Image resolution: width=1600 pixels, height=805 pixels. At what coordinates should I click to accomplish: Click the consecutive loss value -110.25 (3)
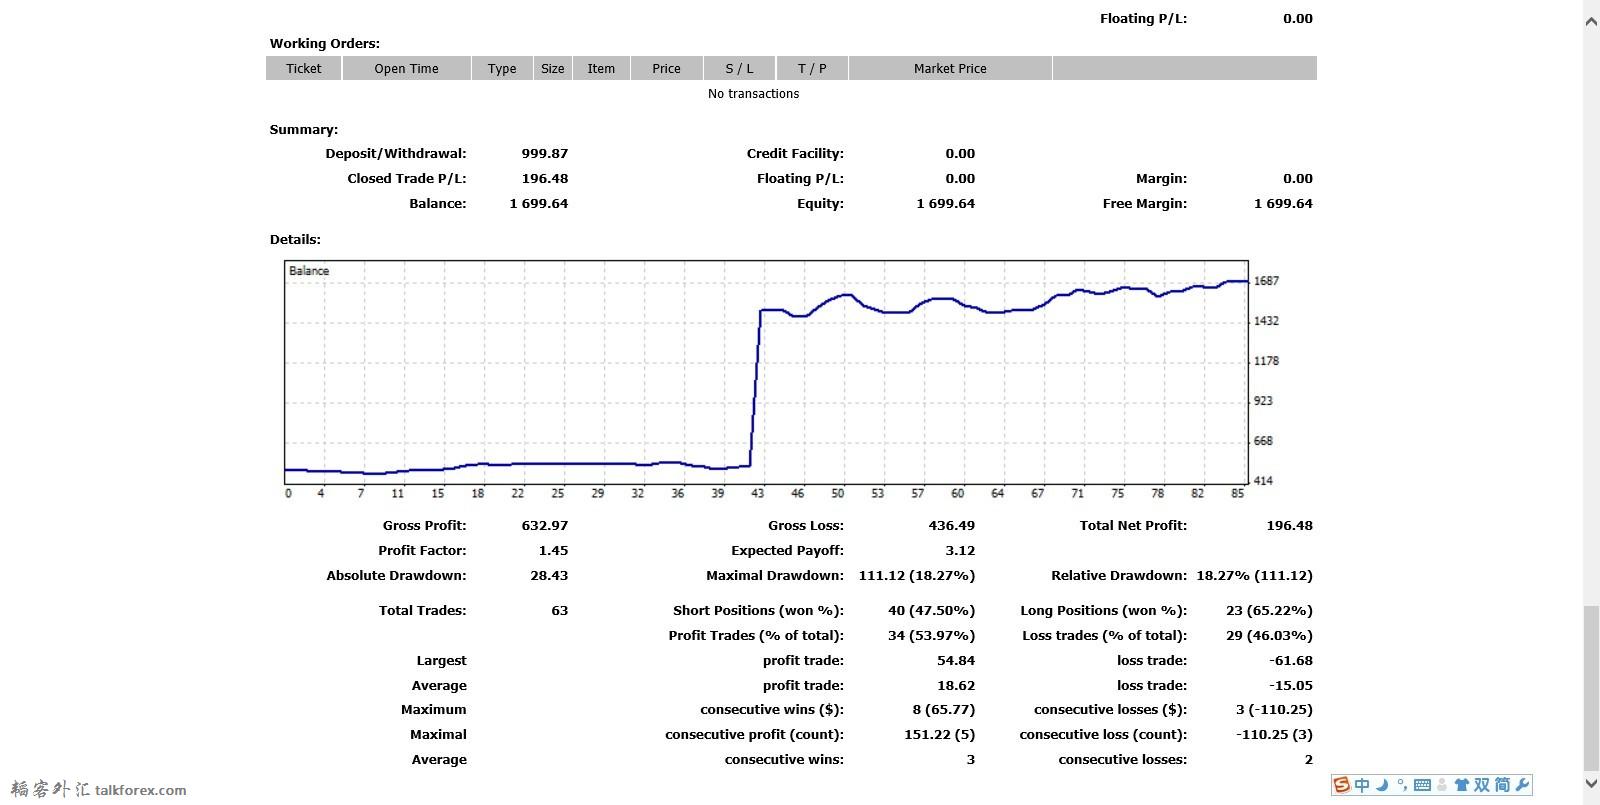[x=1275, y=734]
